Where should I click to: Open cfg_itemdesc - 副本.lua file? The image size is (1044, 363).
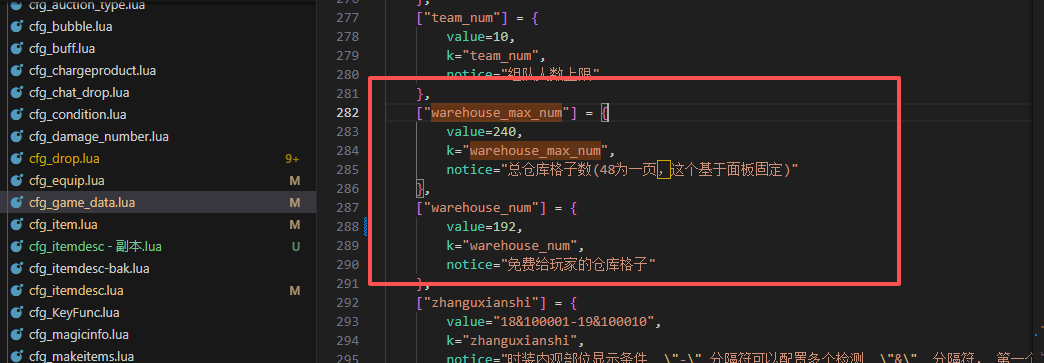click(95, 246)
